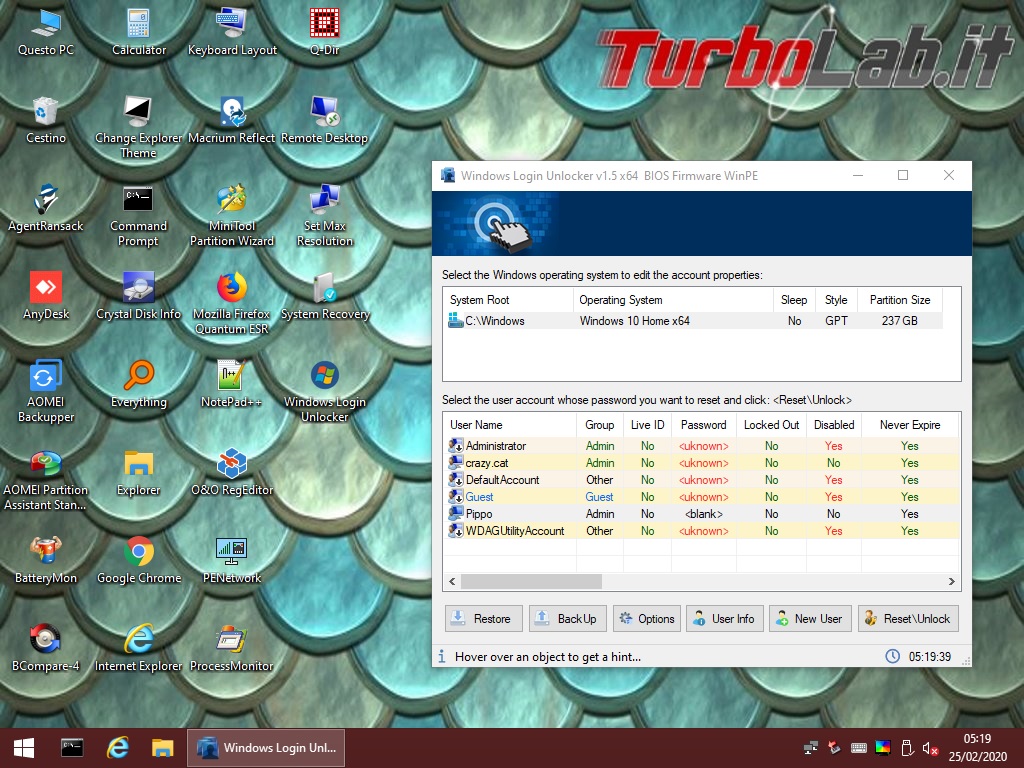Select the crazy.cat user account
Screen dimensions: 1024x768
(701, 462)
